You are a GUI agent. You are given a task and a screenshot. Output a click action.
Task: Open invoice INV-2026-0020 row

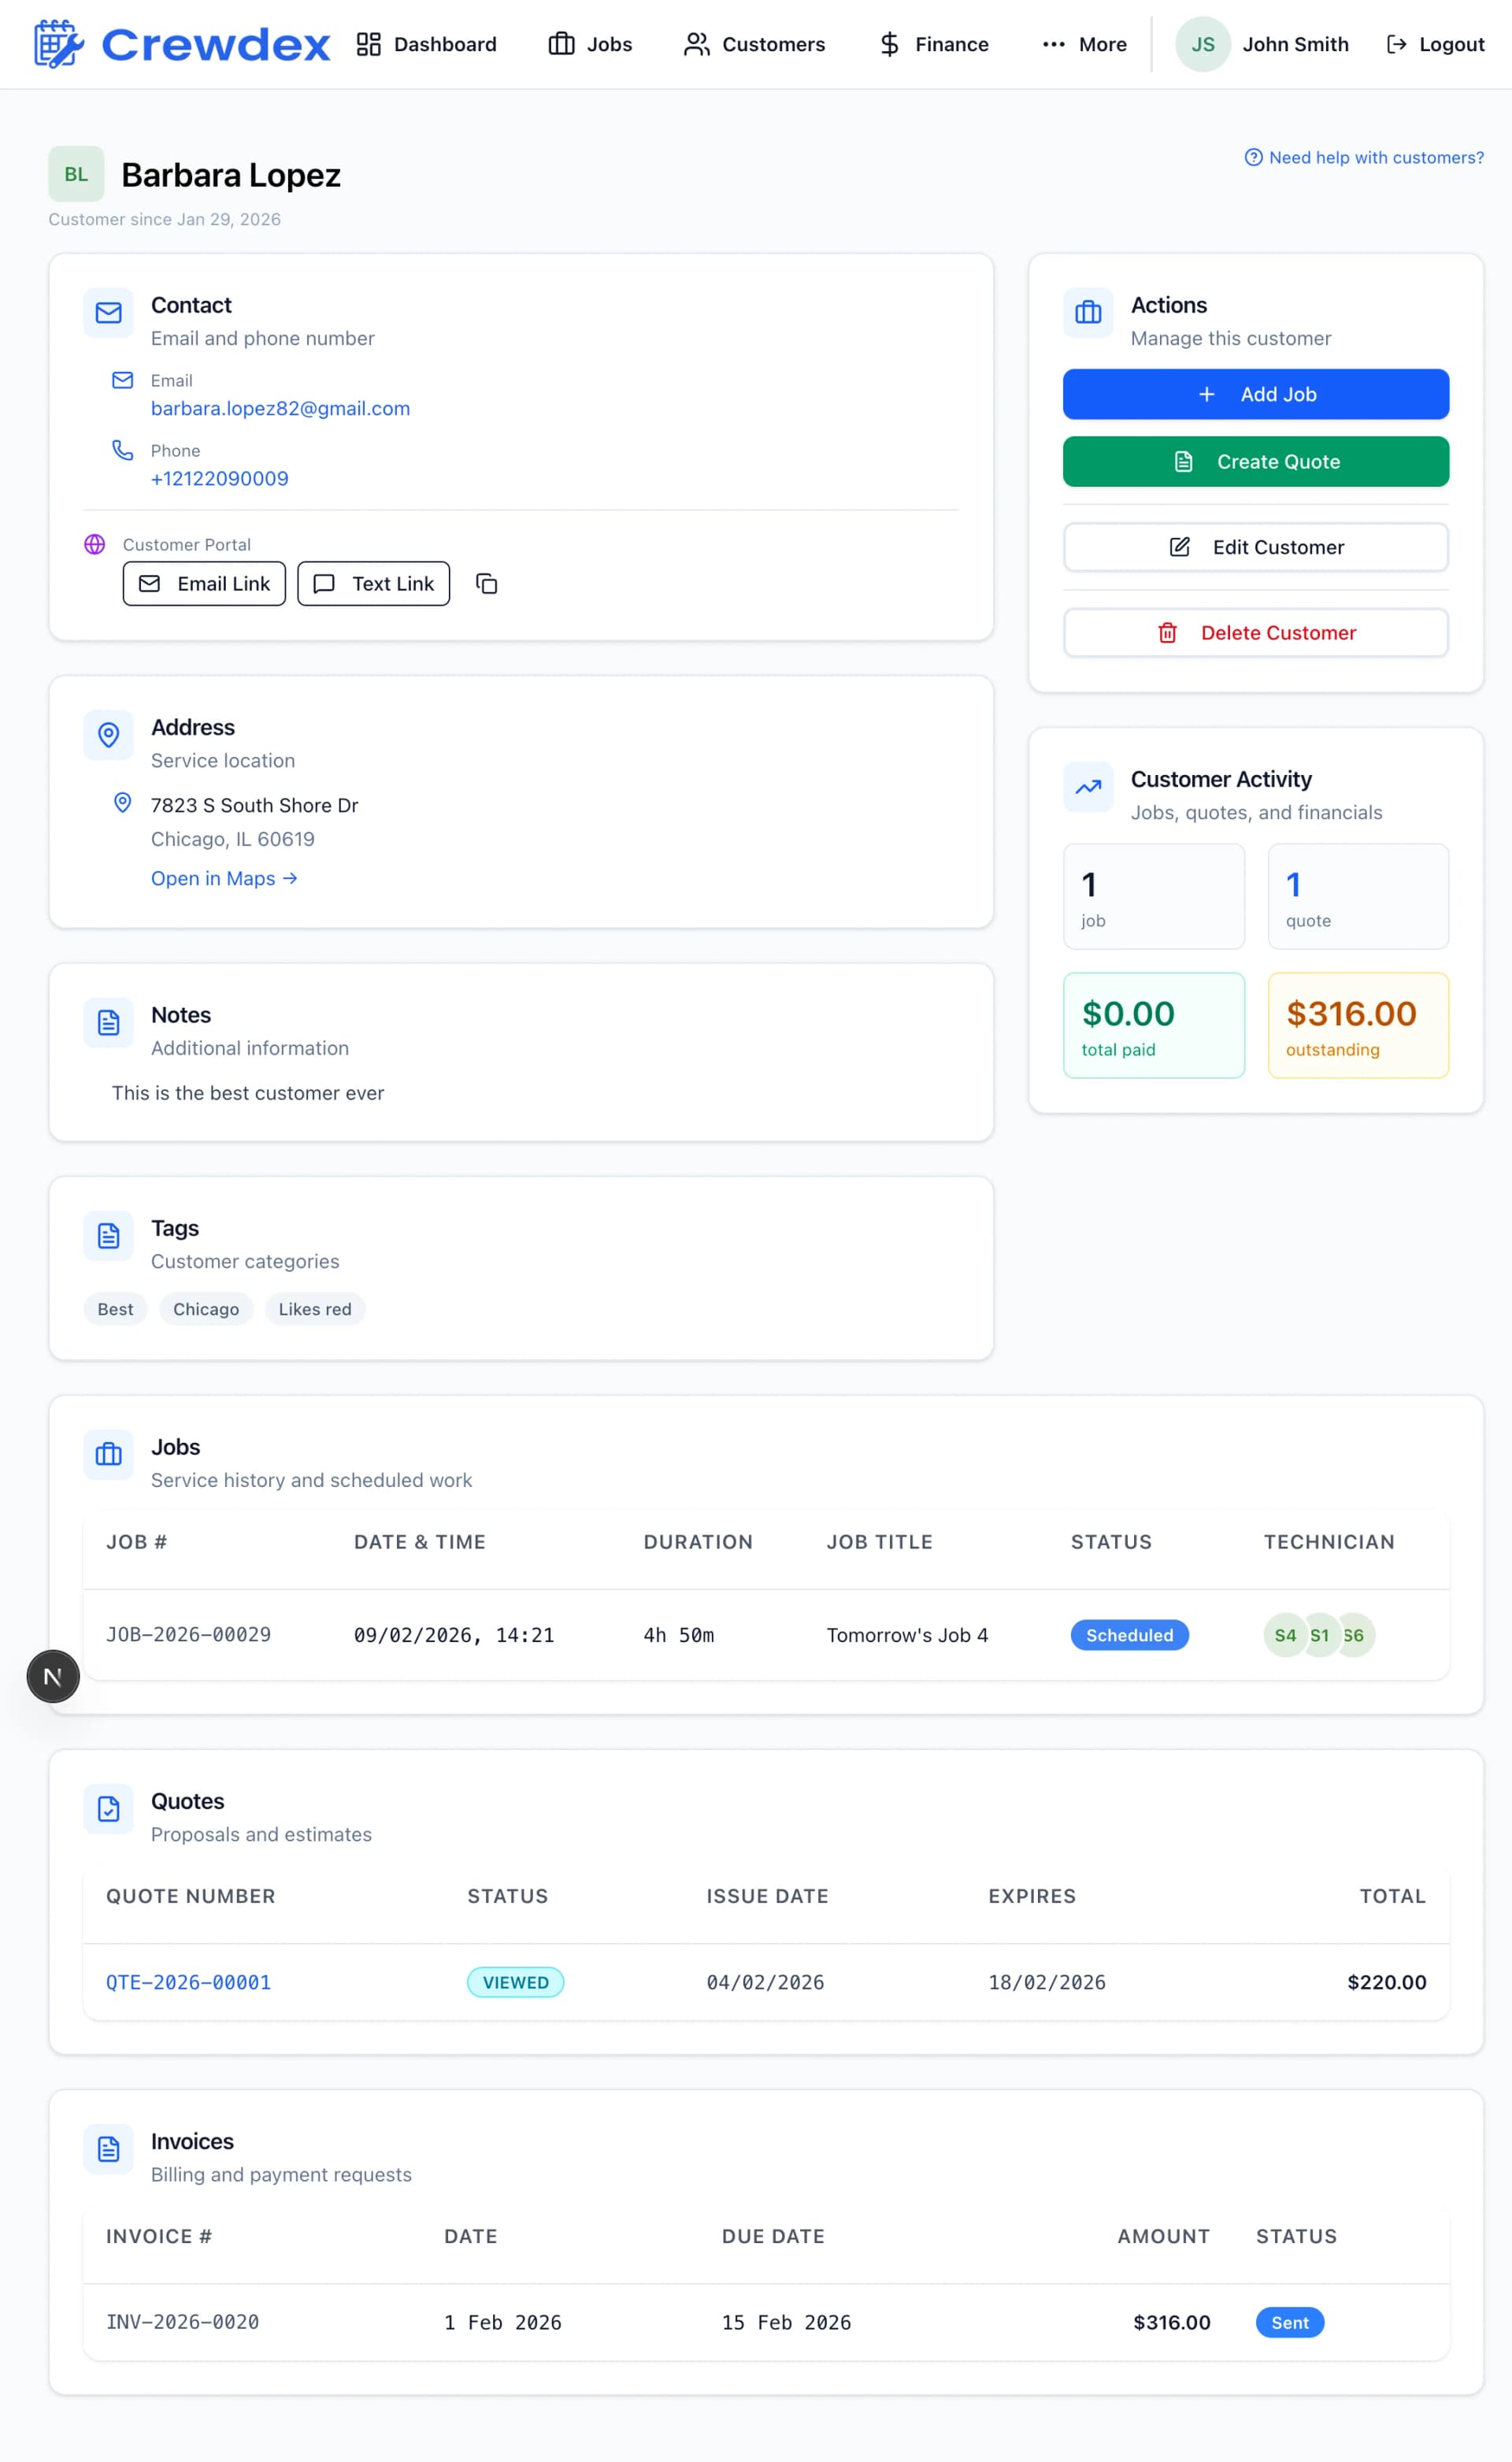(766, 2322)
